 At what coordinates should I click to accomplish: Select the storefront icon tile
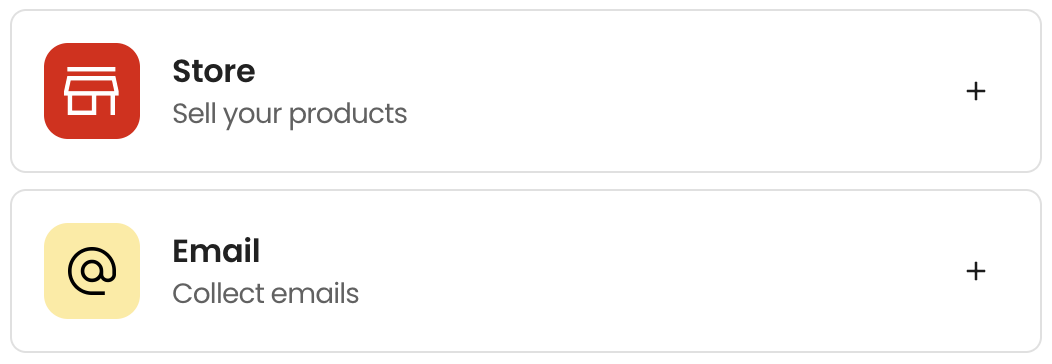(92, 91)
